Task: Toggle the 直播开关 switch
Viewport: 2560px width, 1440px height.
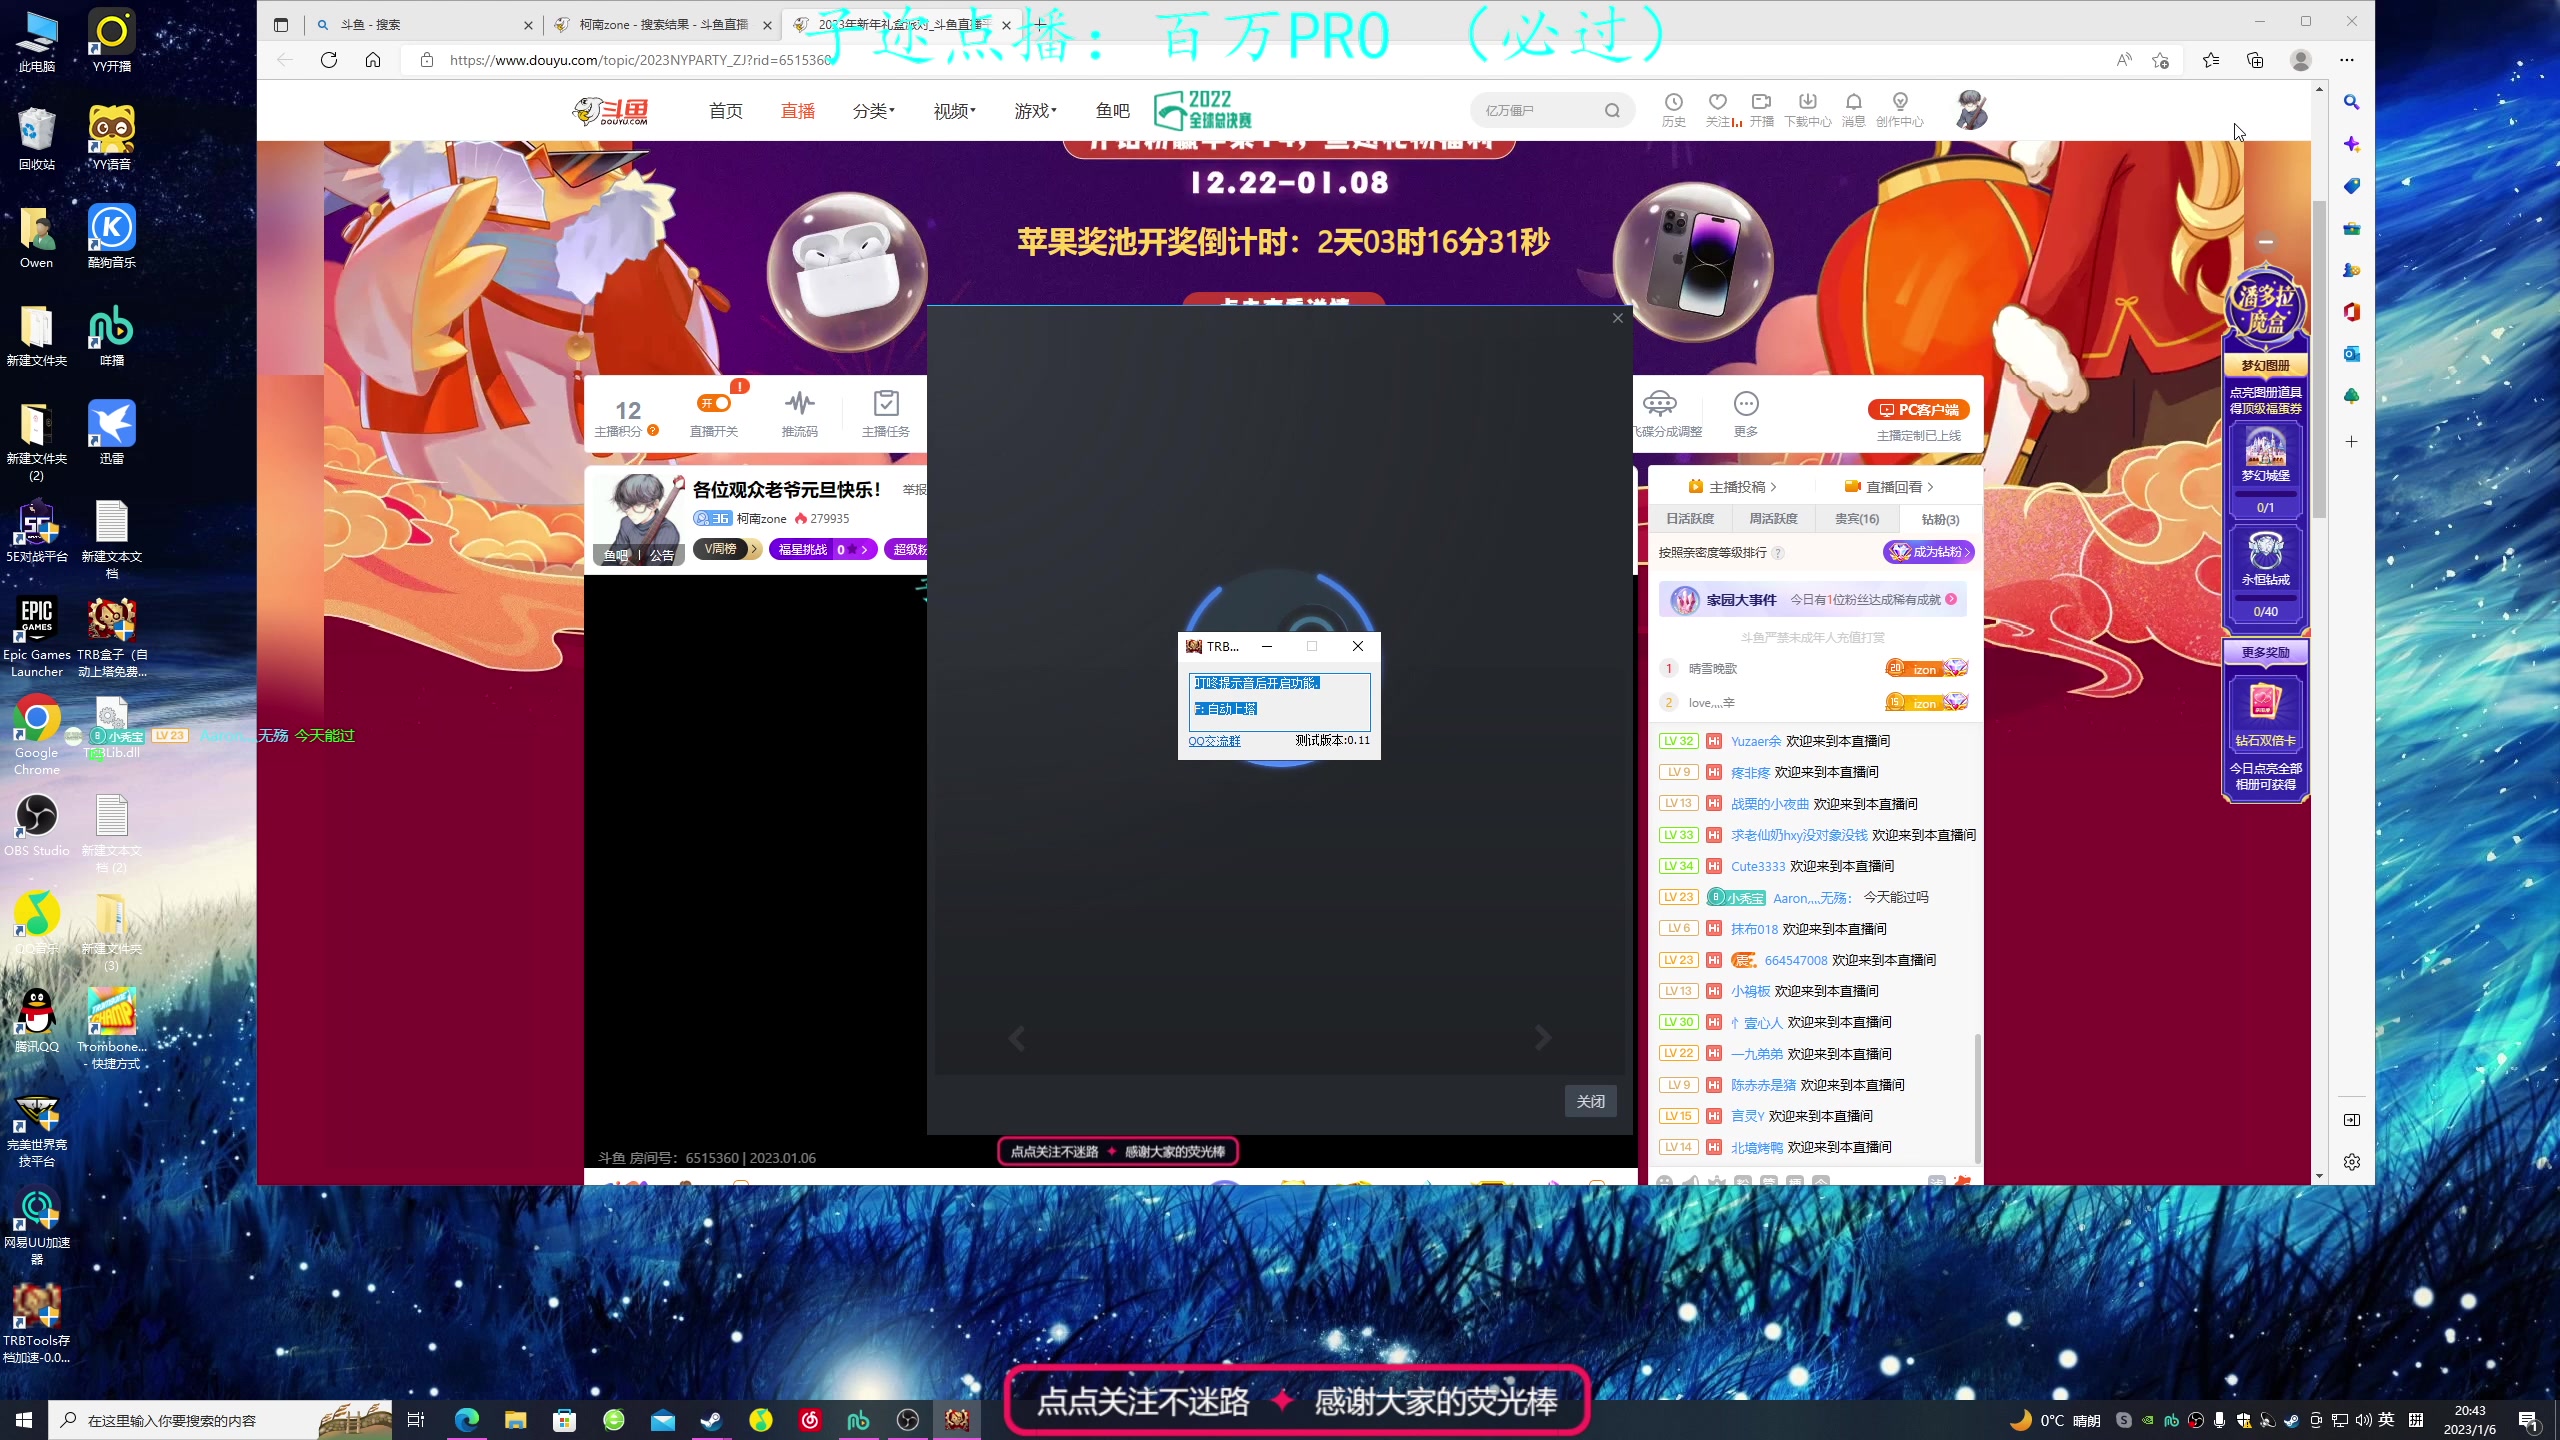Action: point(714,403)
